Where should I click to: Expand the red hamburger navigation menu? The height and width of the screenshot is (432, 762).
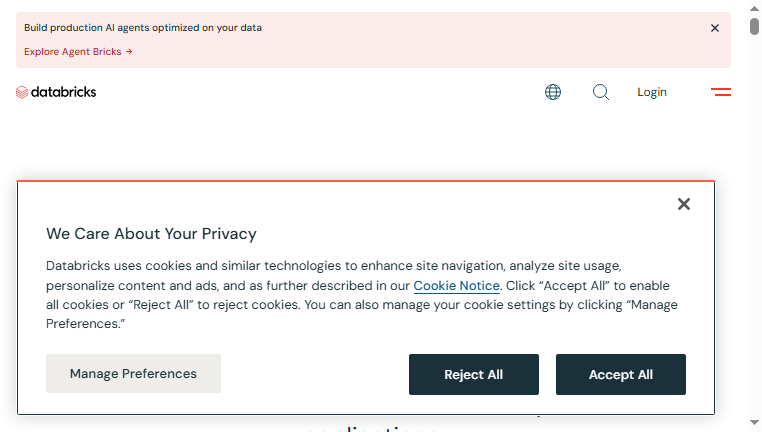(x=721, y=92)
